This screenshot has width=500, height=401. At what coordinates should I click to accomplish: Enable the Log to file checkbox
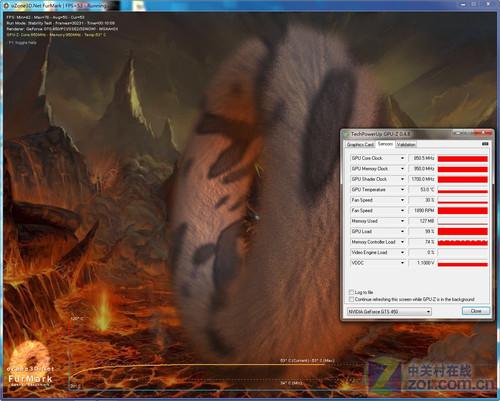[351, 292]
